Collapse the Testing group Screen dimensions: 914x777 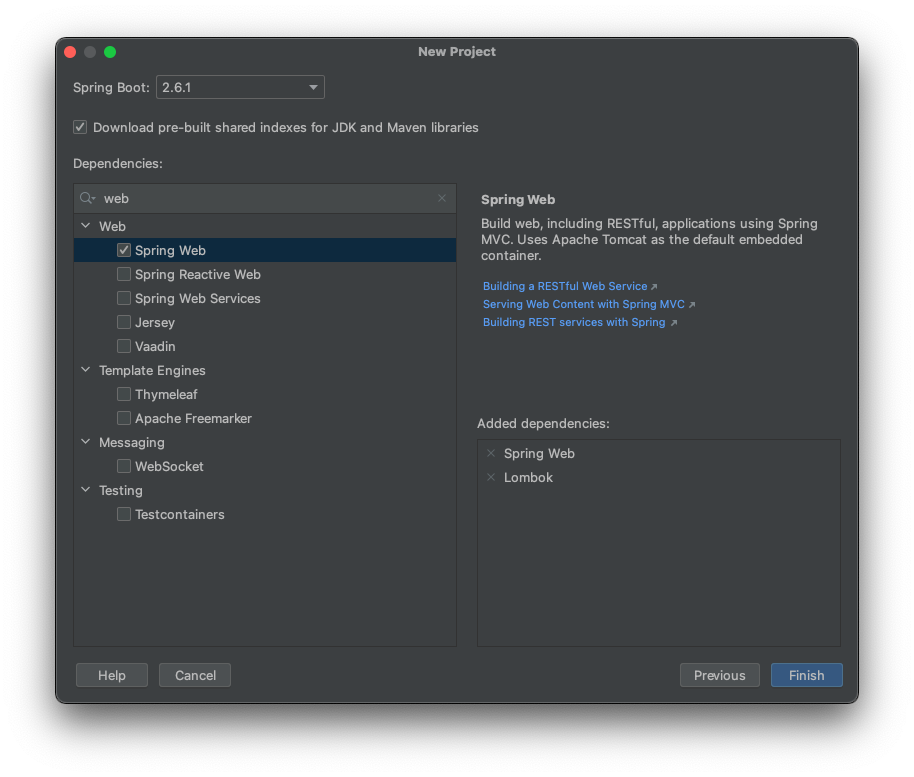[86, 490]
